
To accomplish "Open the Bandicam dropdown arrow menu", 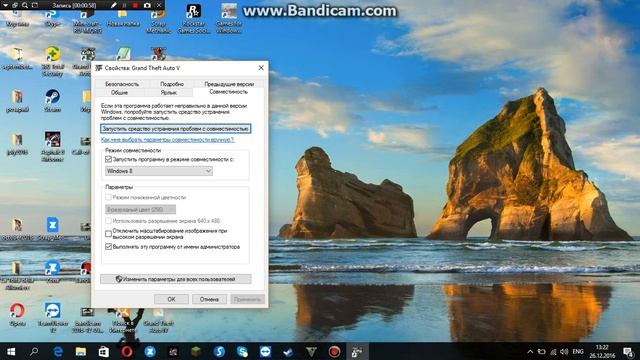I will tap(5, 5).
